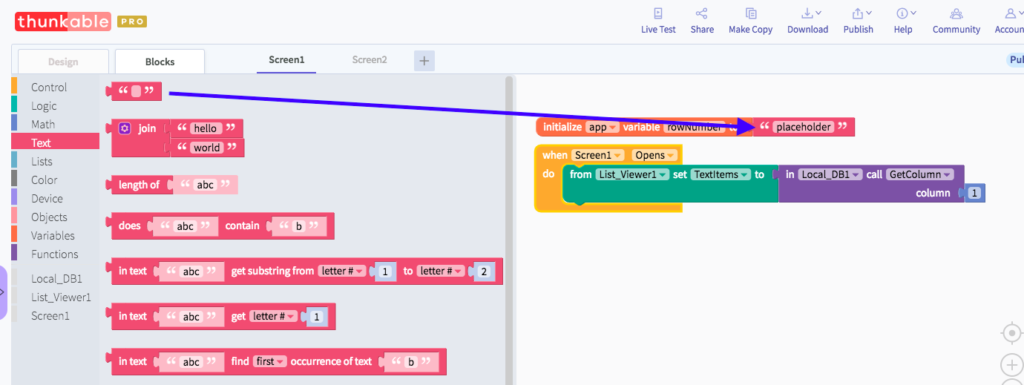
Task: Open the GetColumn call dropdown
Action: pyautogui.click(x=911, y=174)
